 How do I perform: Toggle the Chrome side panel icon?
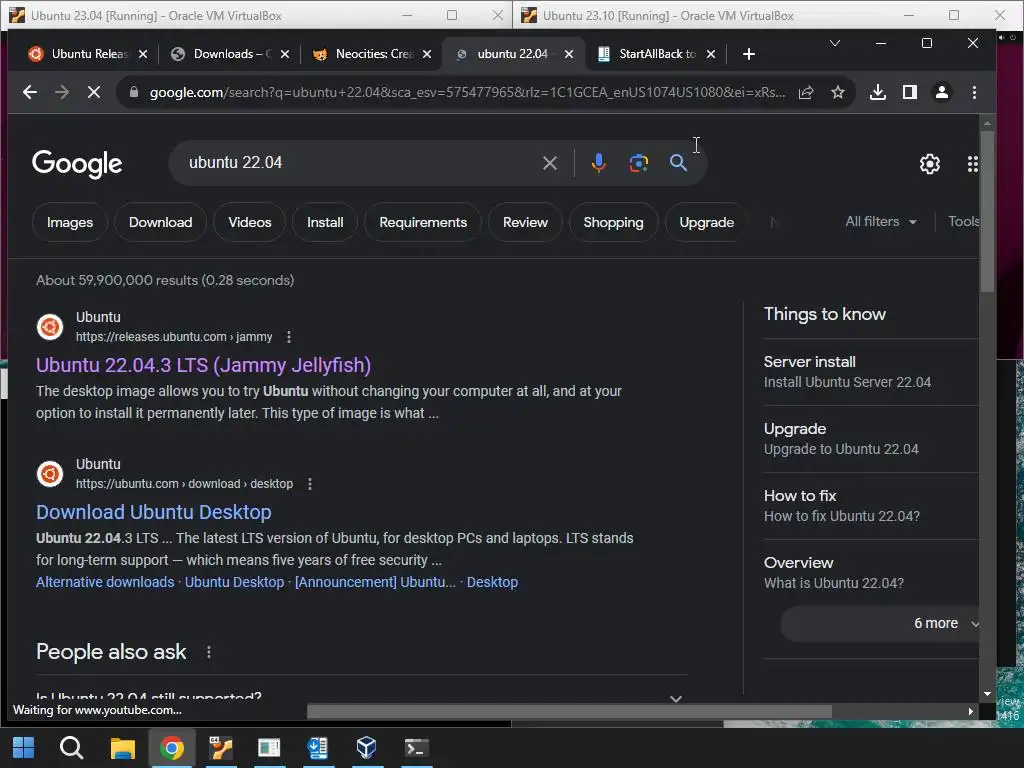pos(910,92)
